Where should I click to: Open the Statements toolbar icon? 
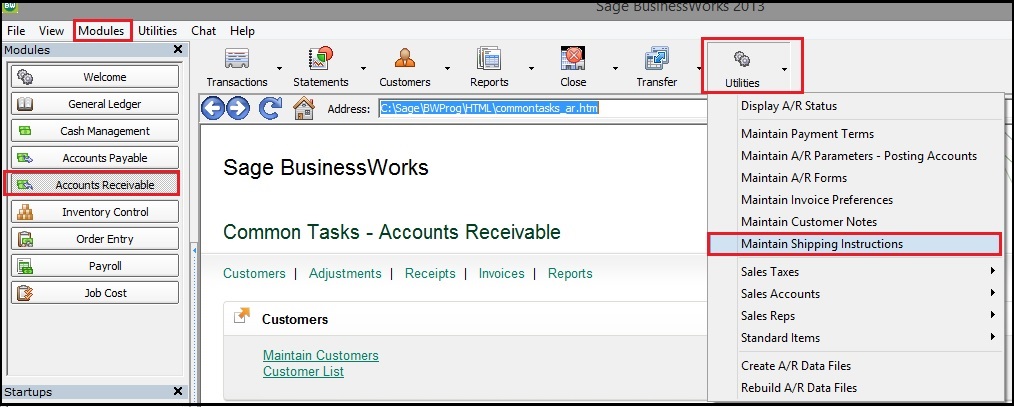320,60
